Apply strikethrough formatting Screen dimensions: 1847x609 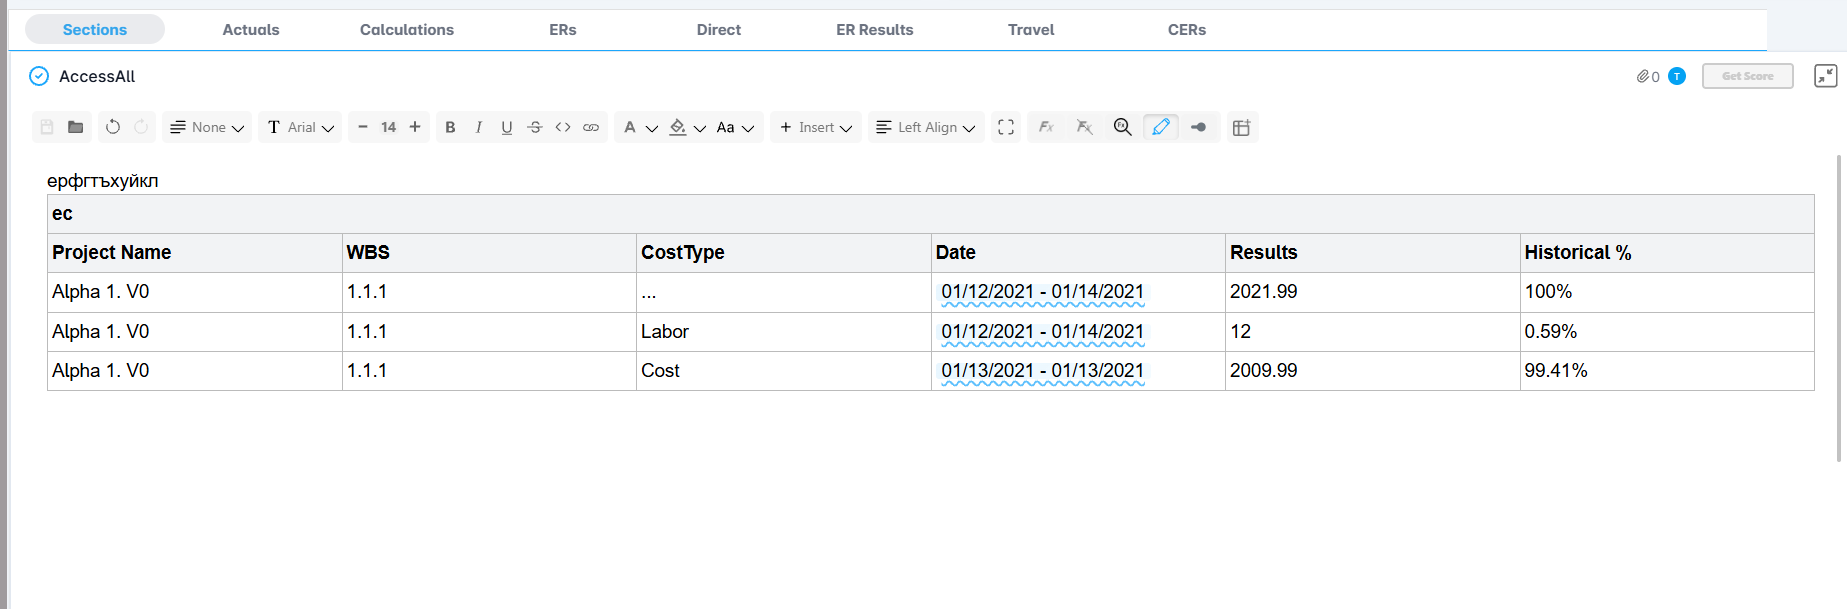click(535, 127)
